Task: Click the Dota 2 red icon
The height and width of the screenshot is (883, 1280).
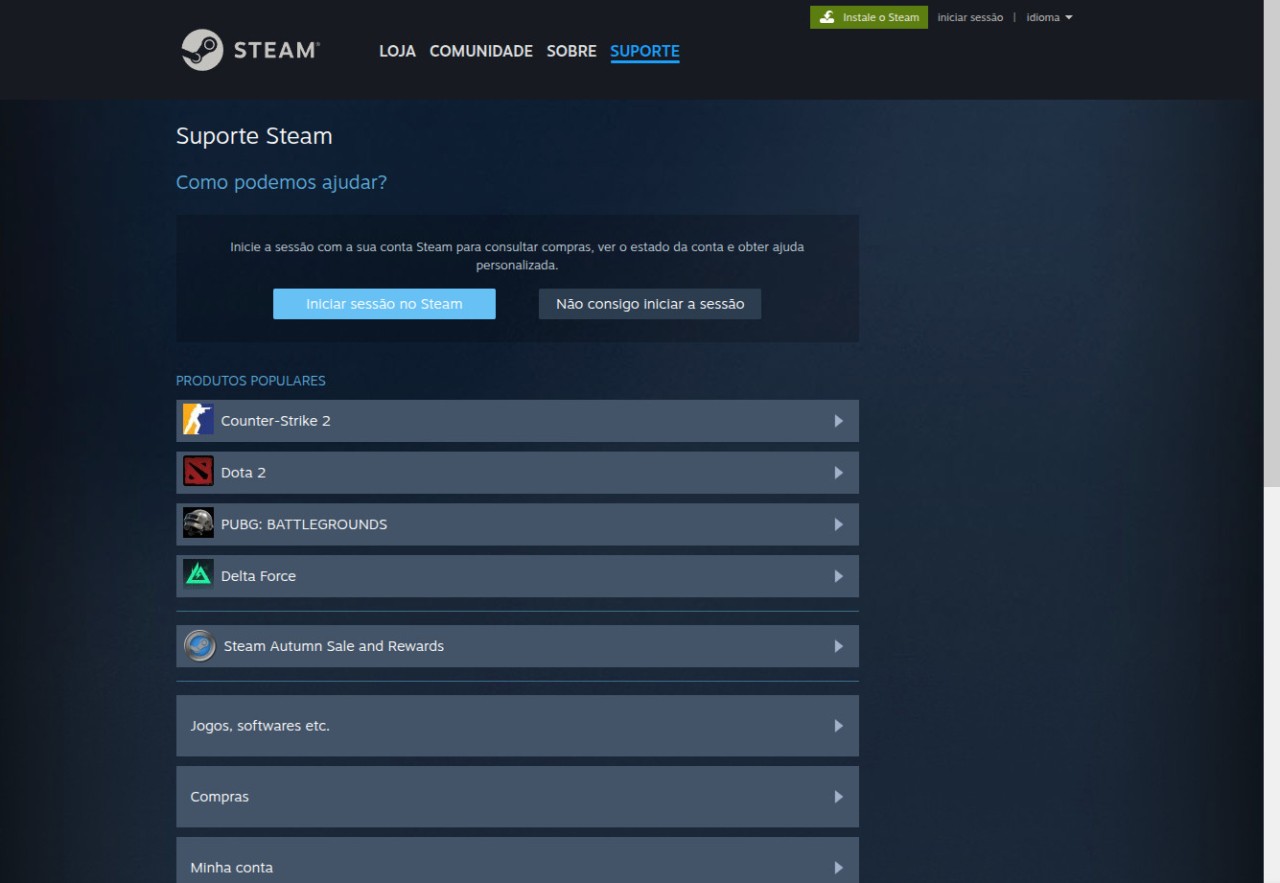Action: pyautogui.click(x=198, y=472)
